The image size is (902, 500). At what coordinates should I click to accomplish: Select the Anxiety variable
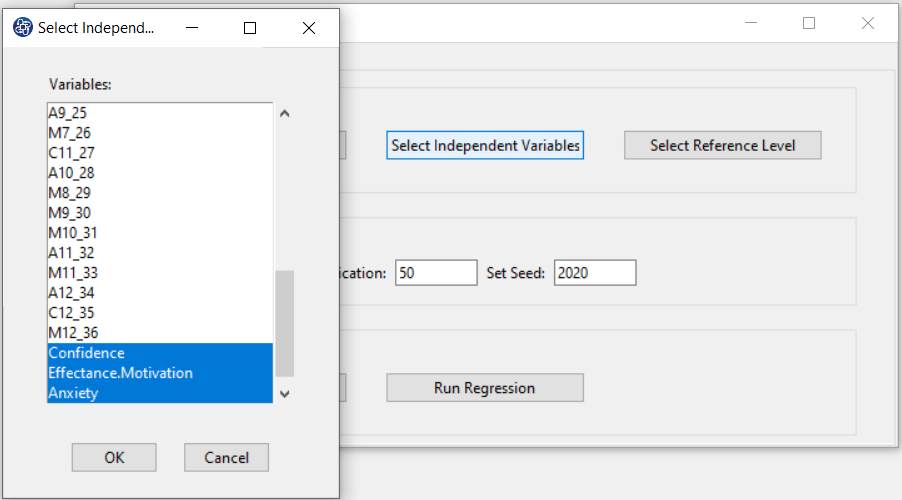(160, 393)
